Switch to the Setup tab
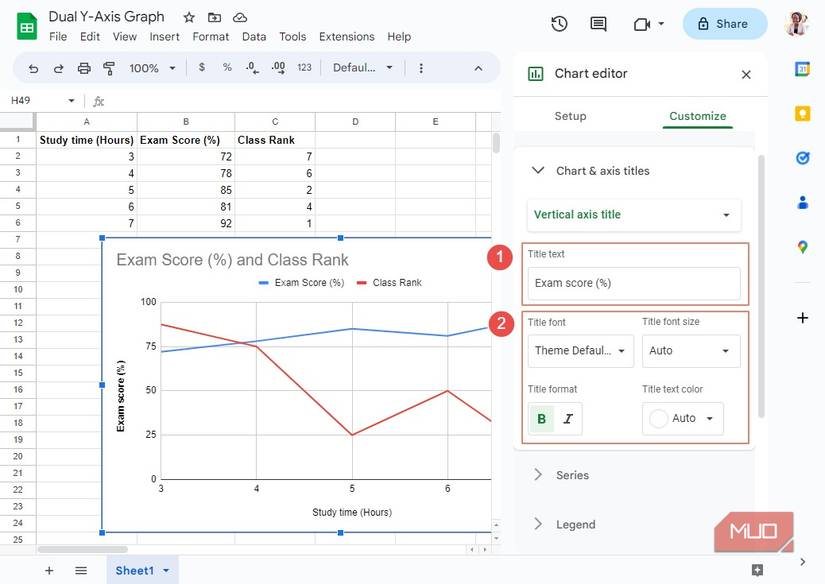The width and height of the screenshot is (825, 584). tap(570, 116)
